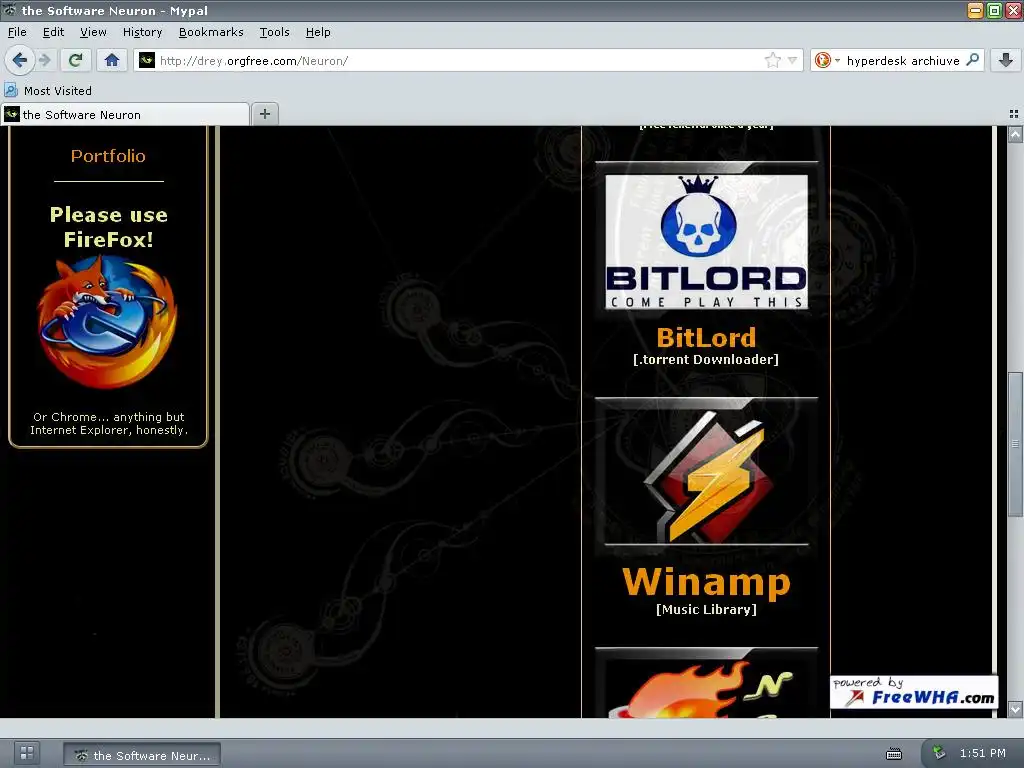Click the scrollbar down arrow
This screenshot has width=1024, height=768.
click(x=1015, y=709)
